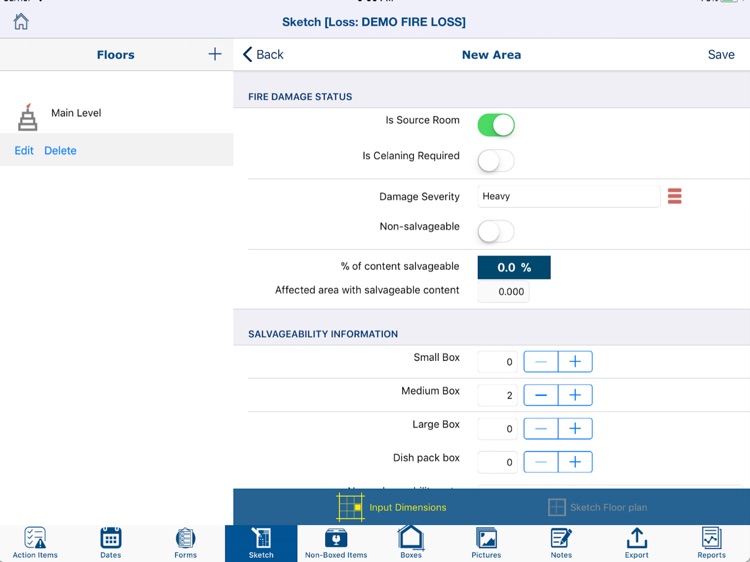The height and width of the screenshot is (562, 750).
Task: Tap Medium Box quantity field
Action: point(497,395)
